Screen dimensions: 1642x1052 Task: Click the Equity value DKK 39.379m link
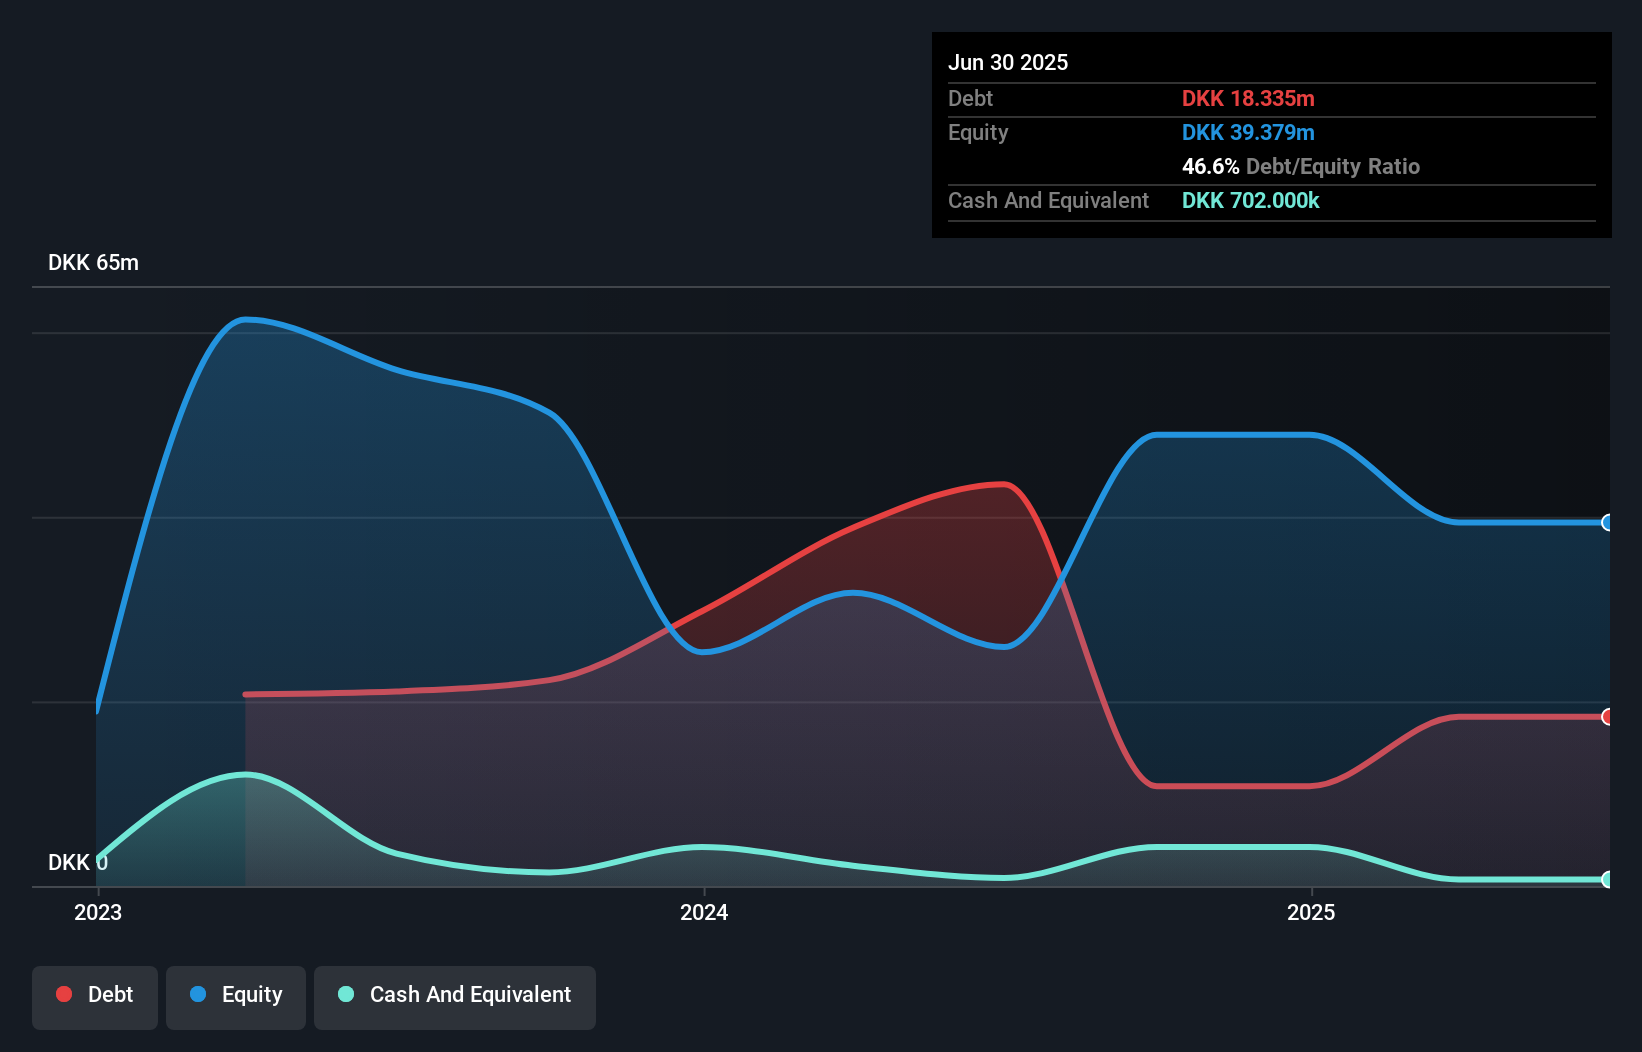click(1248, 132)
